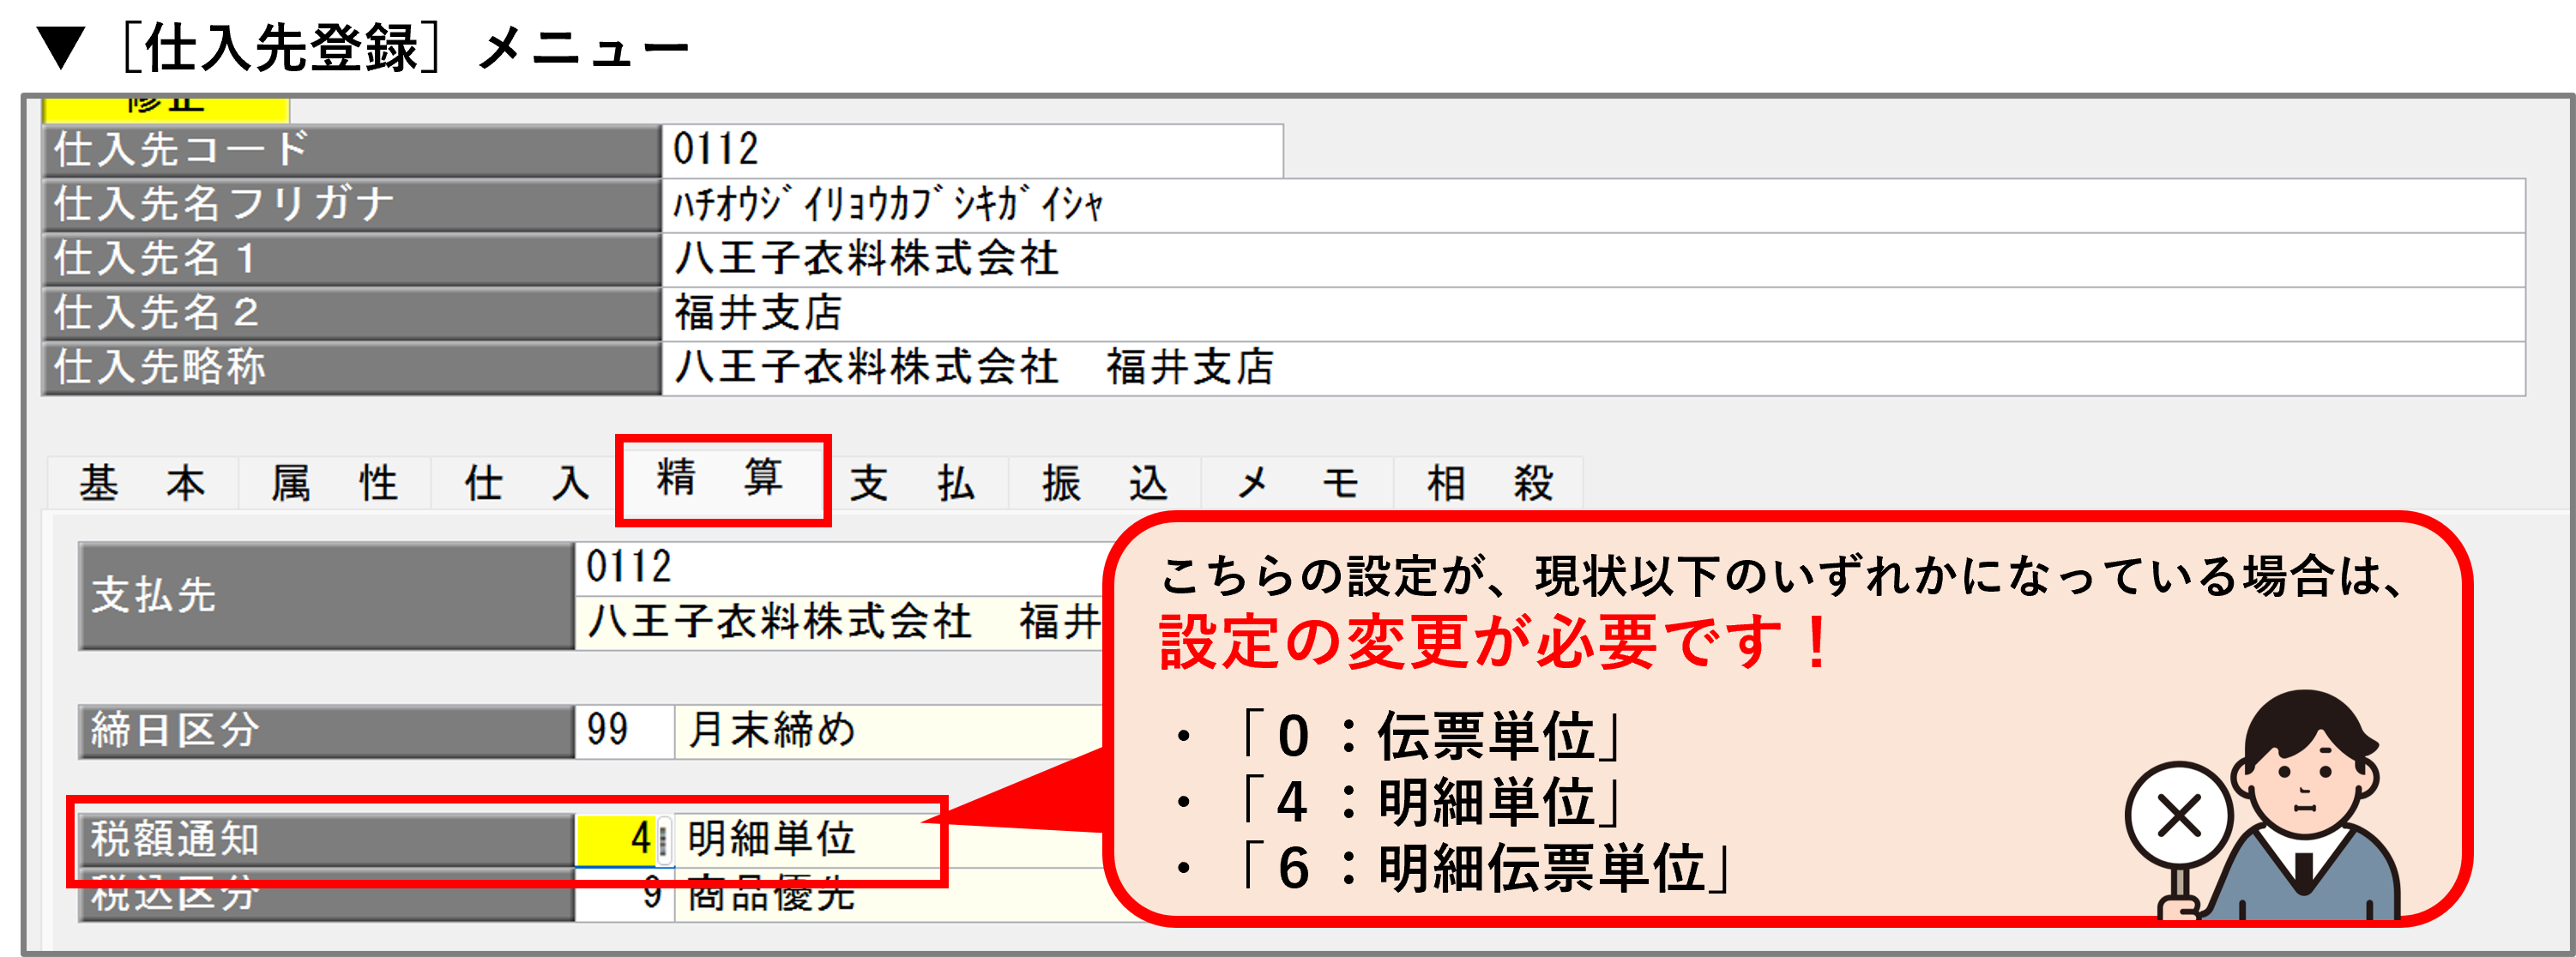Open the 精算 tab
2576x957 pixels.
coord(721,478)
